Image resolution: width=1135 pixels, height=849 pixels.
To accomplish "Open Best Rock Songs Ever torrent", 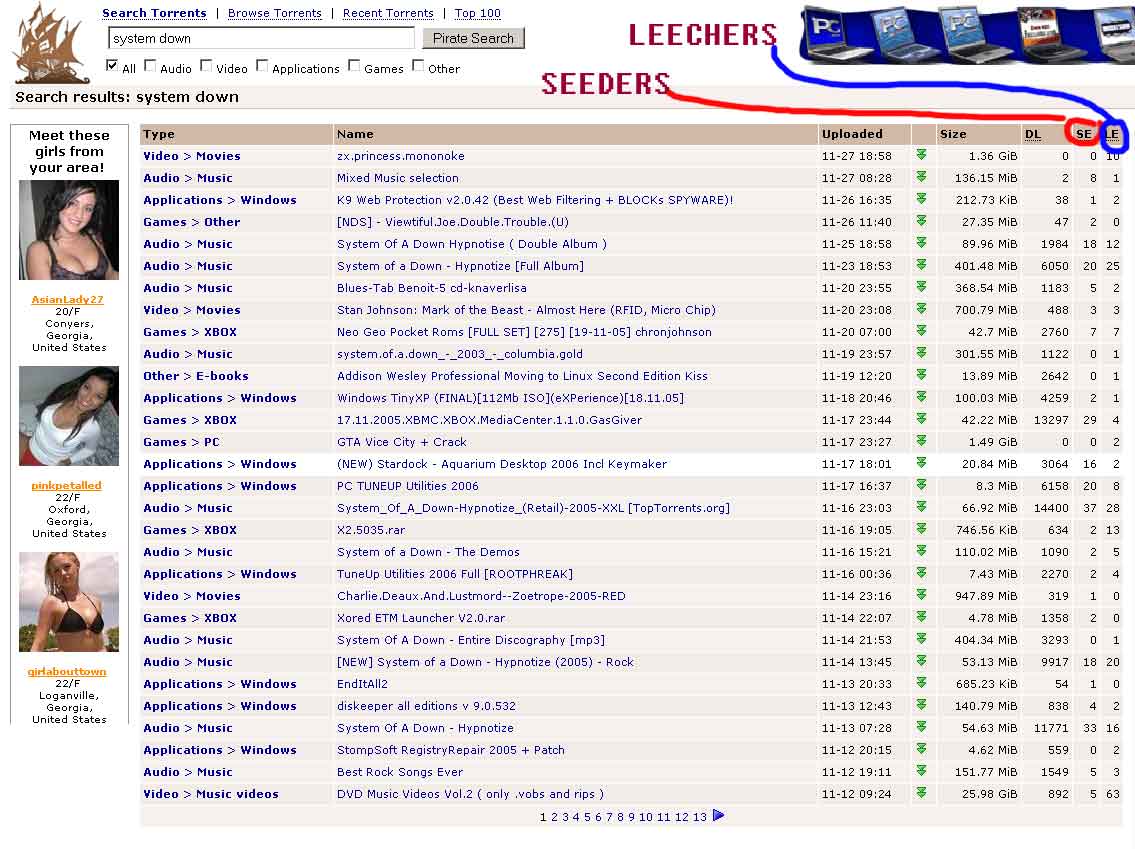I will (x=400, y=772).
